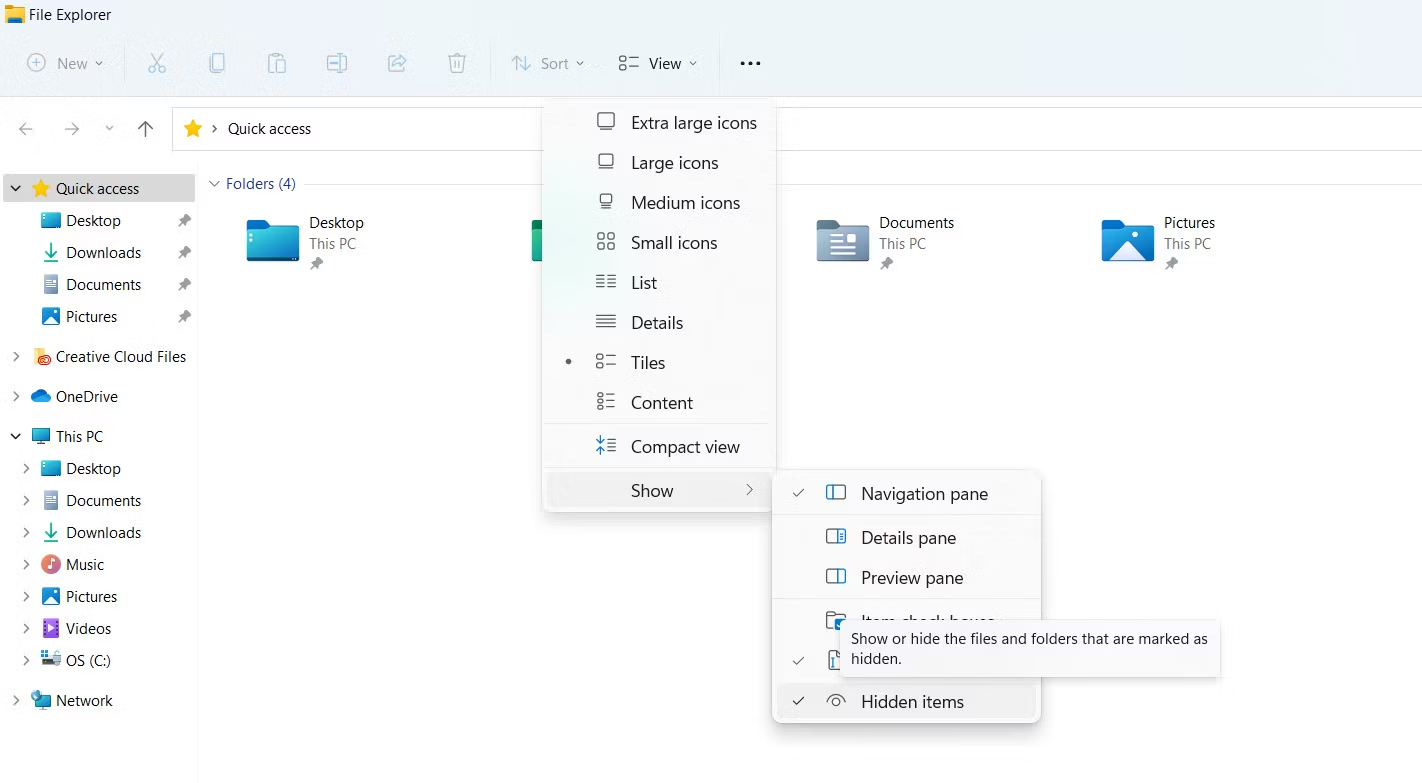Open the See more three-dots menu
This screenshot has width=1422, height=783.
point(750,63)
